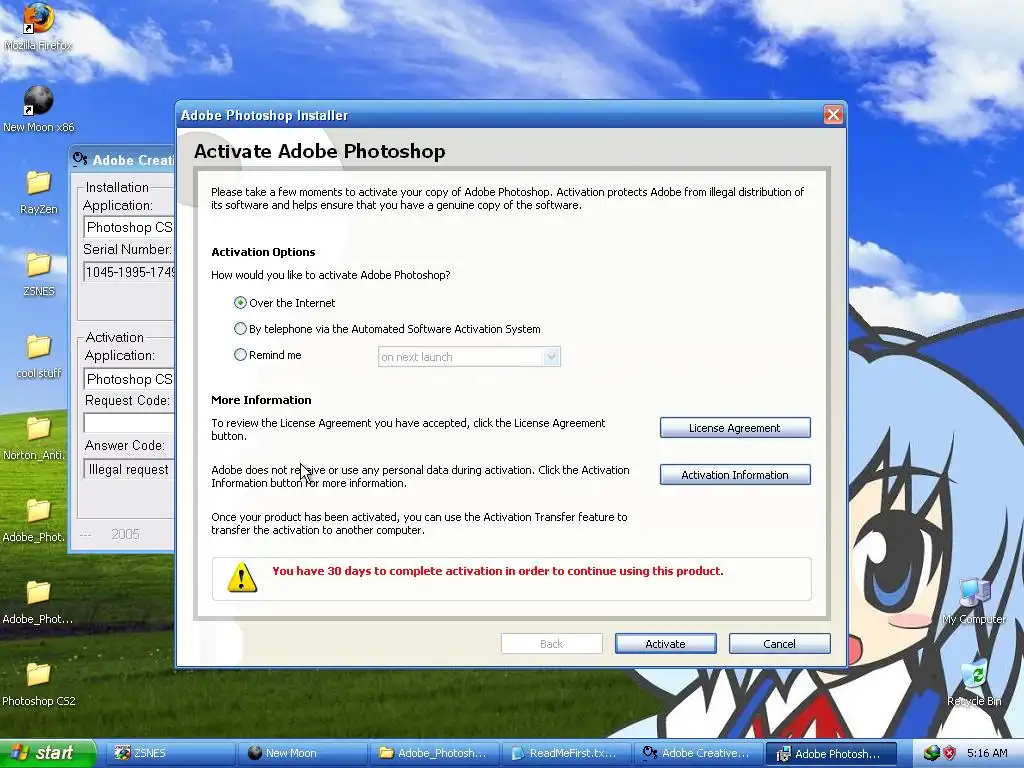Click the green shield system tray icon
This screenshot has width=1024, height=768.
pos(931,753)
